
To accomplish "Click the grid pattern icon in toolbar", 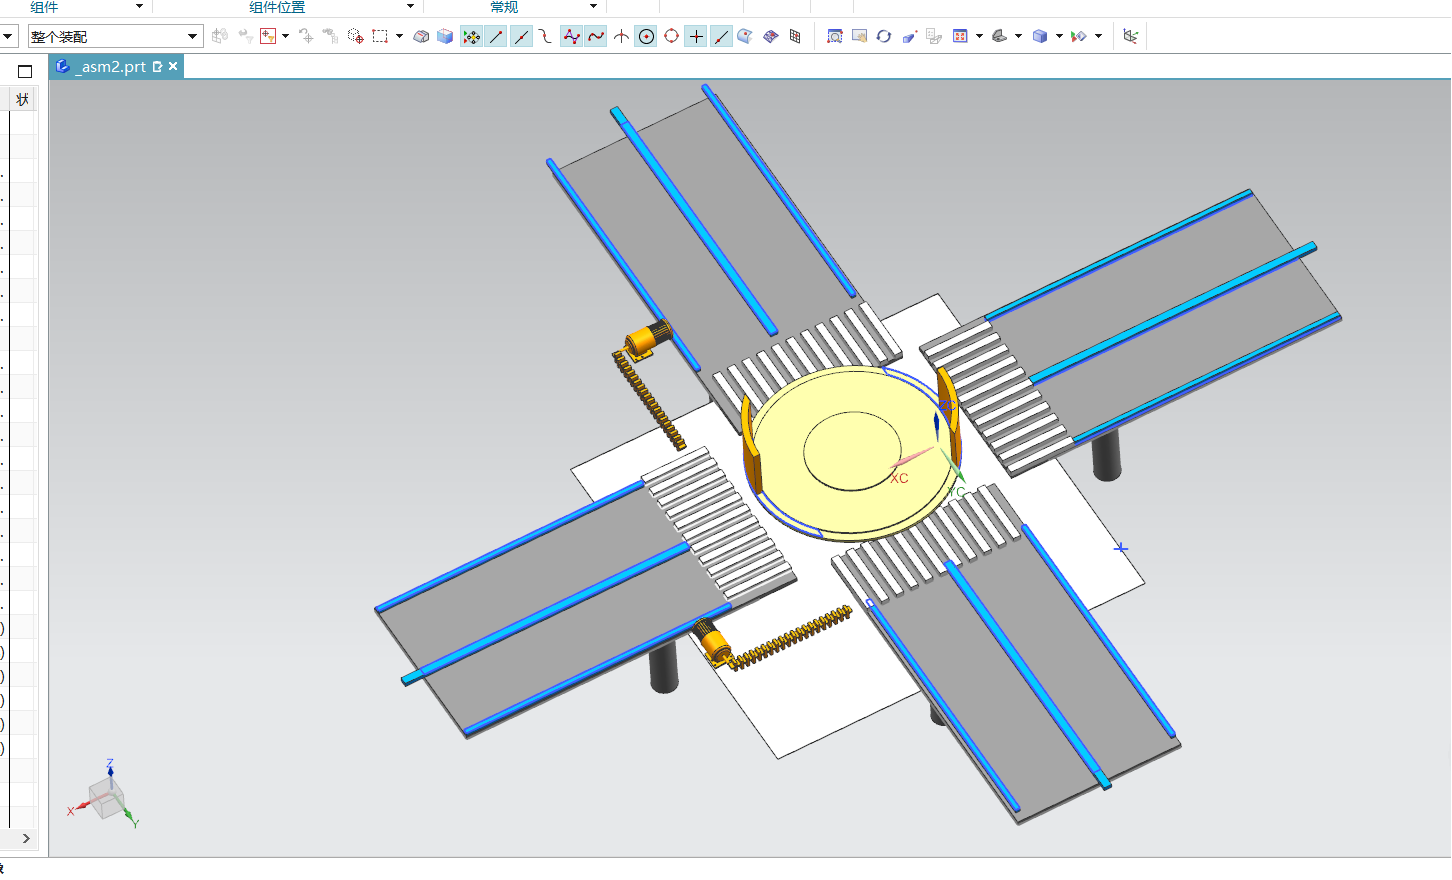I will click(x=795, y=36).
